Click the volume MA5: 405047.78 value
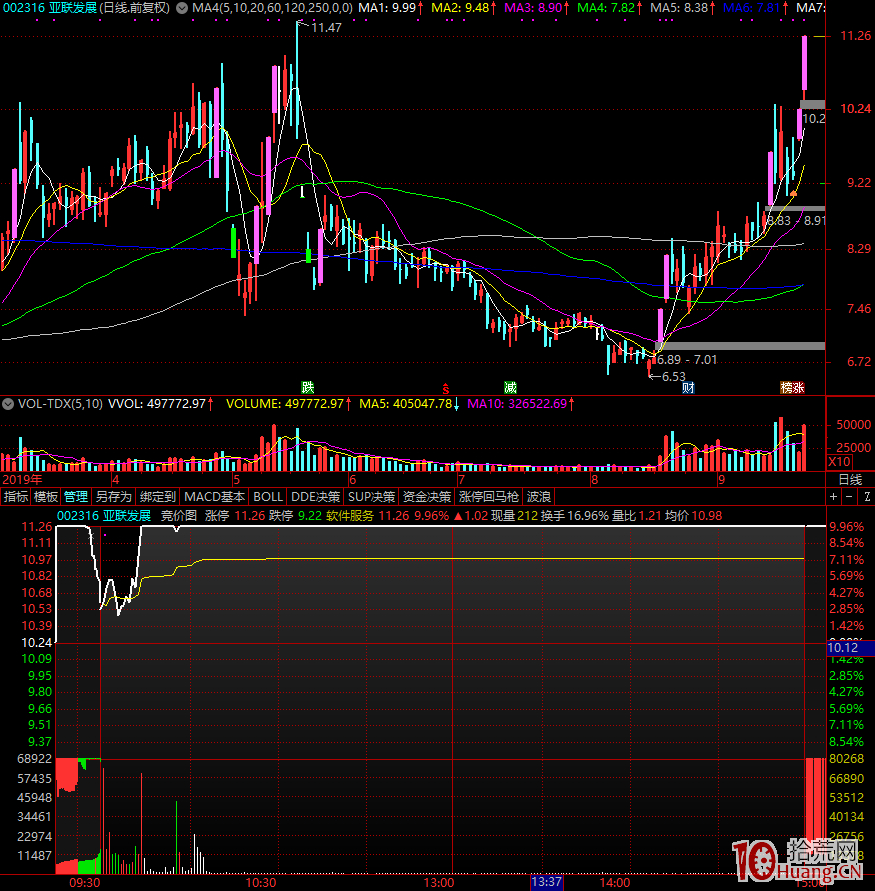Viewport: 875px width, 891px height. (410, 404)
